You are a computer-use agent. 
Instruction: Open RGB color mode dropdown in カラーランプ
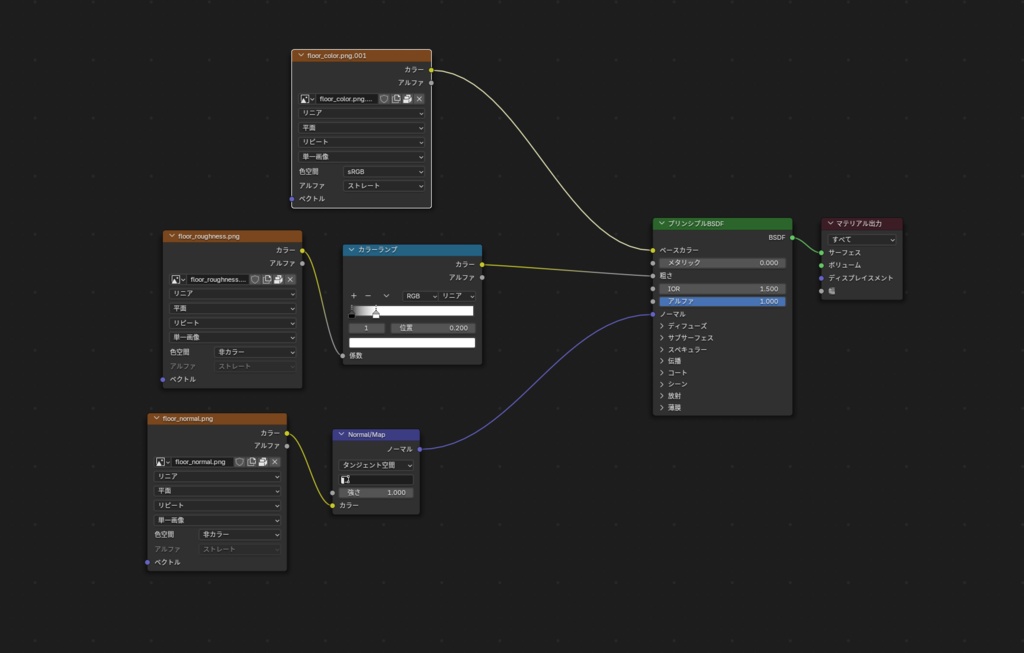tap(420, 296)
